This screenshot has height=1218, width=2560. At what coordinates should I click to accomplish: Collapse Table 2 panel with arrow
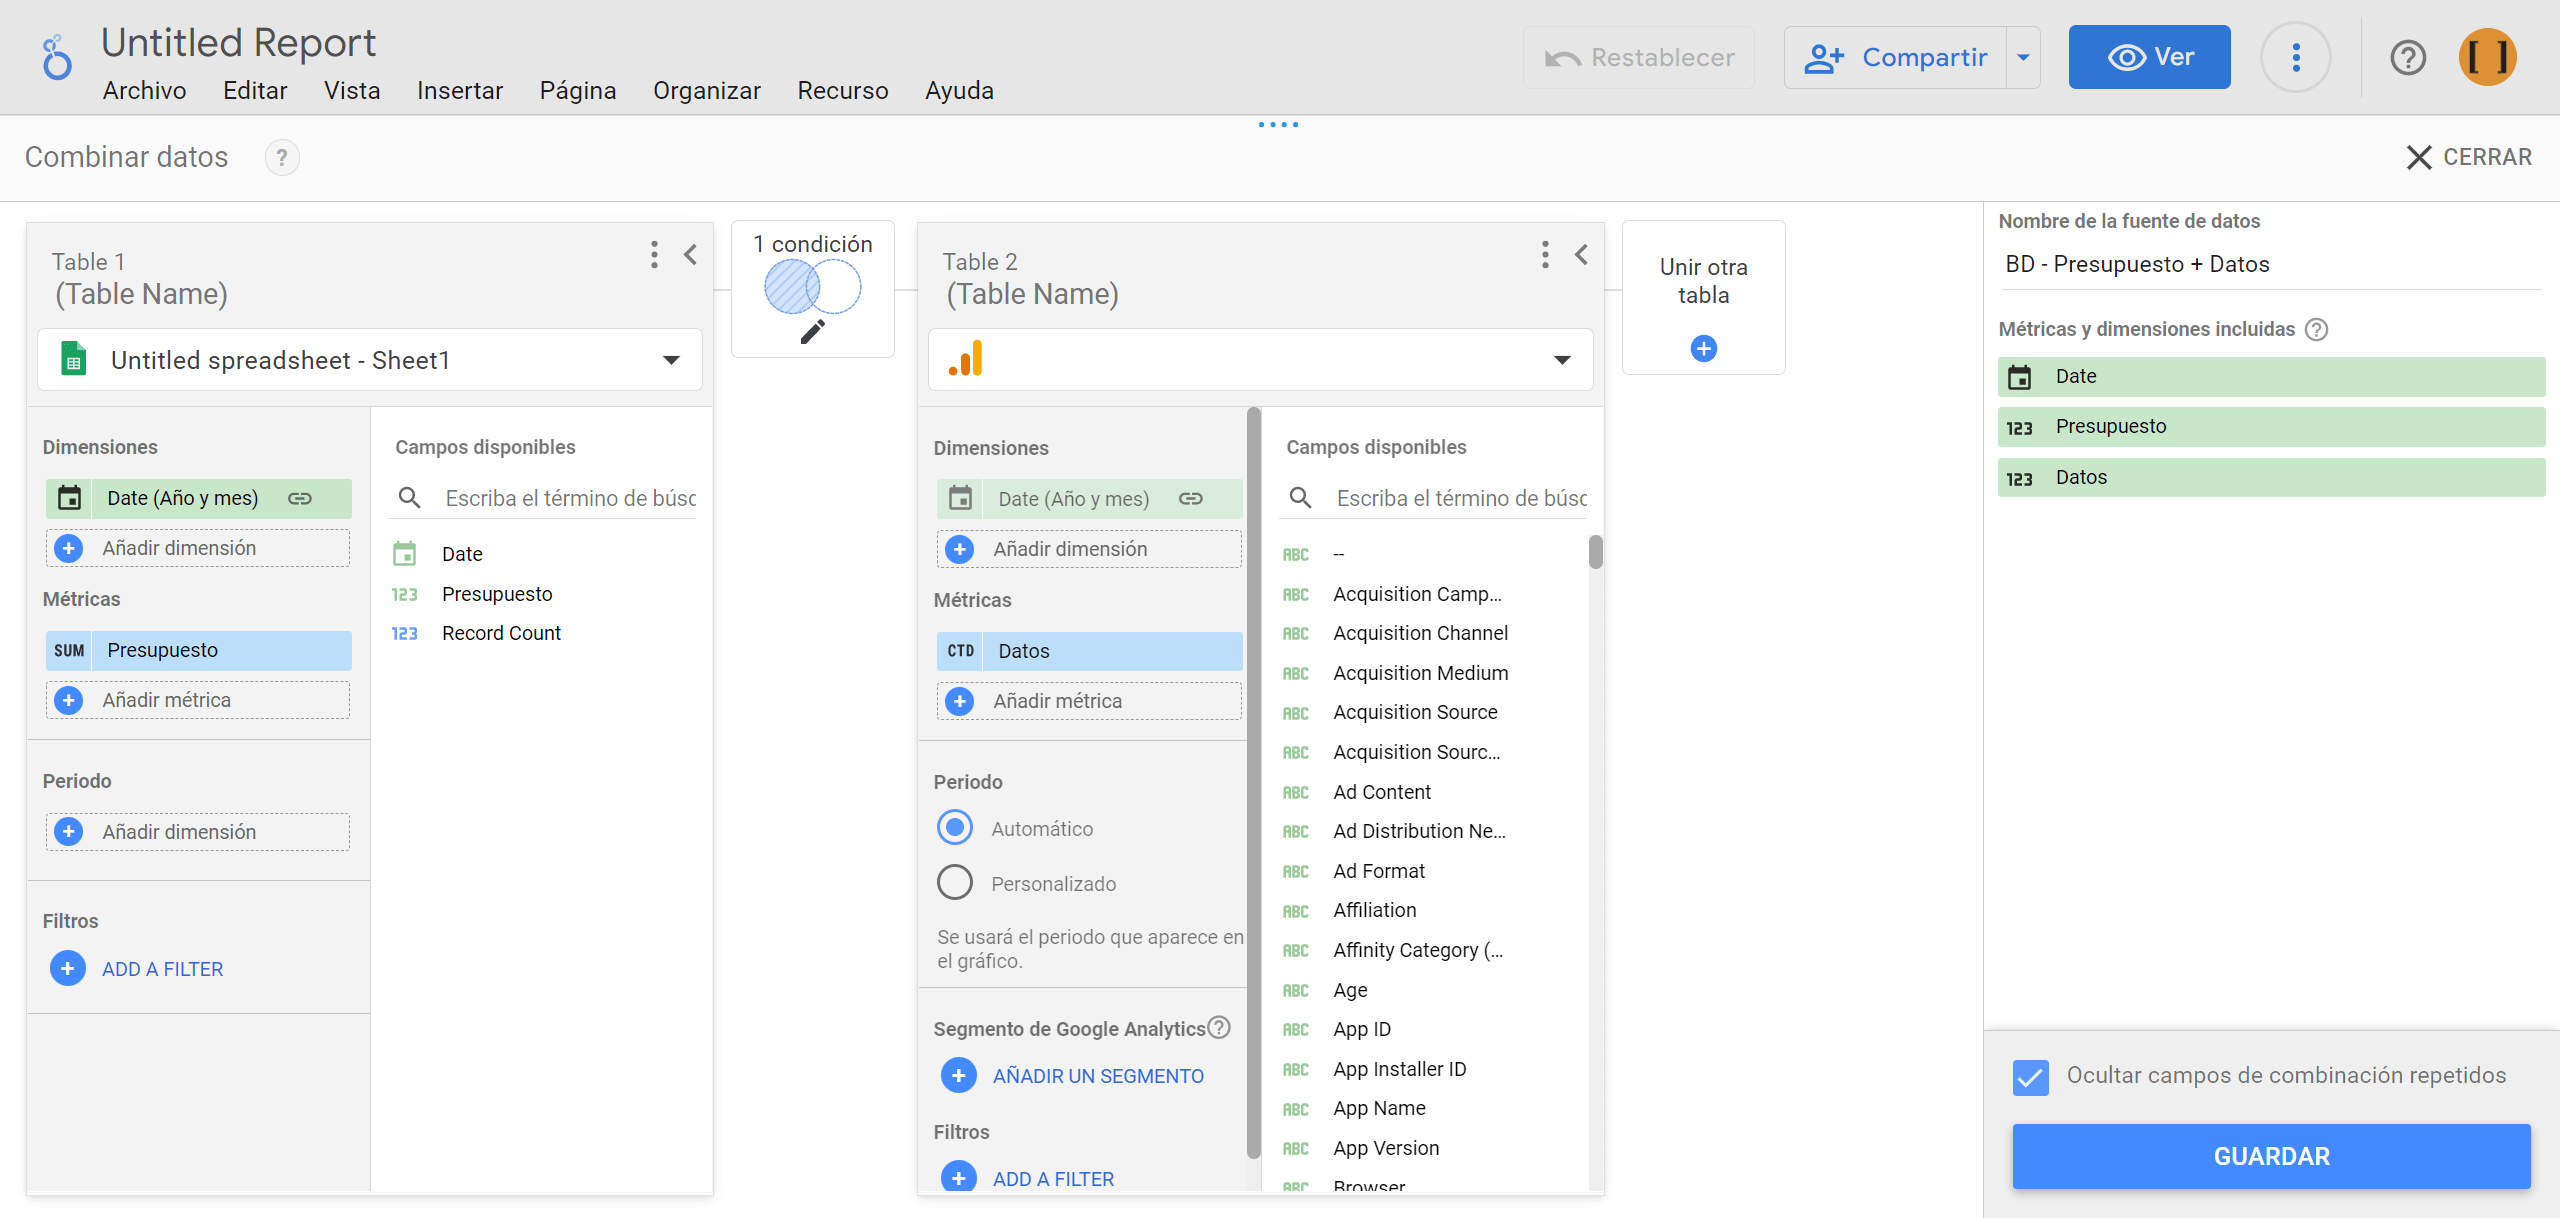click(1582, 254)
